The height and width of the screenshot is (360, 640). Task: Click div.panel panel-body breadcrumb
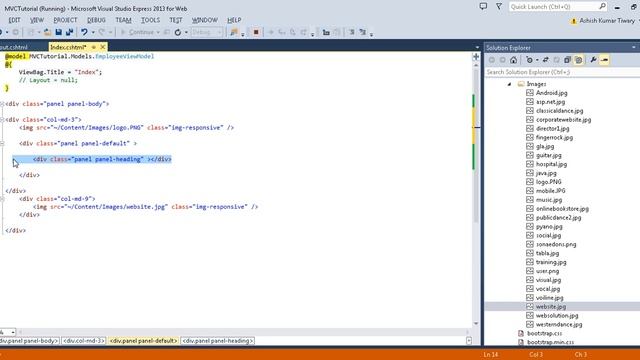(29, 341)
